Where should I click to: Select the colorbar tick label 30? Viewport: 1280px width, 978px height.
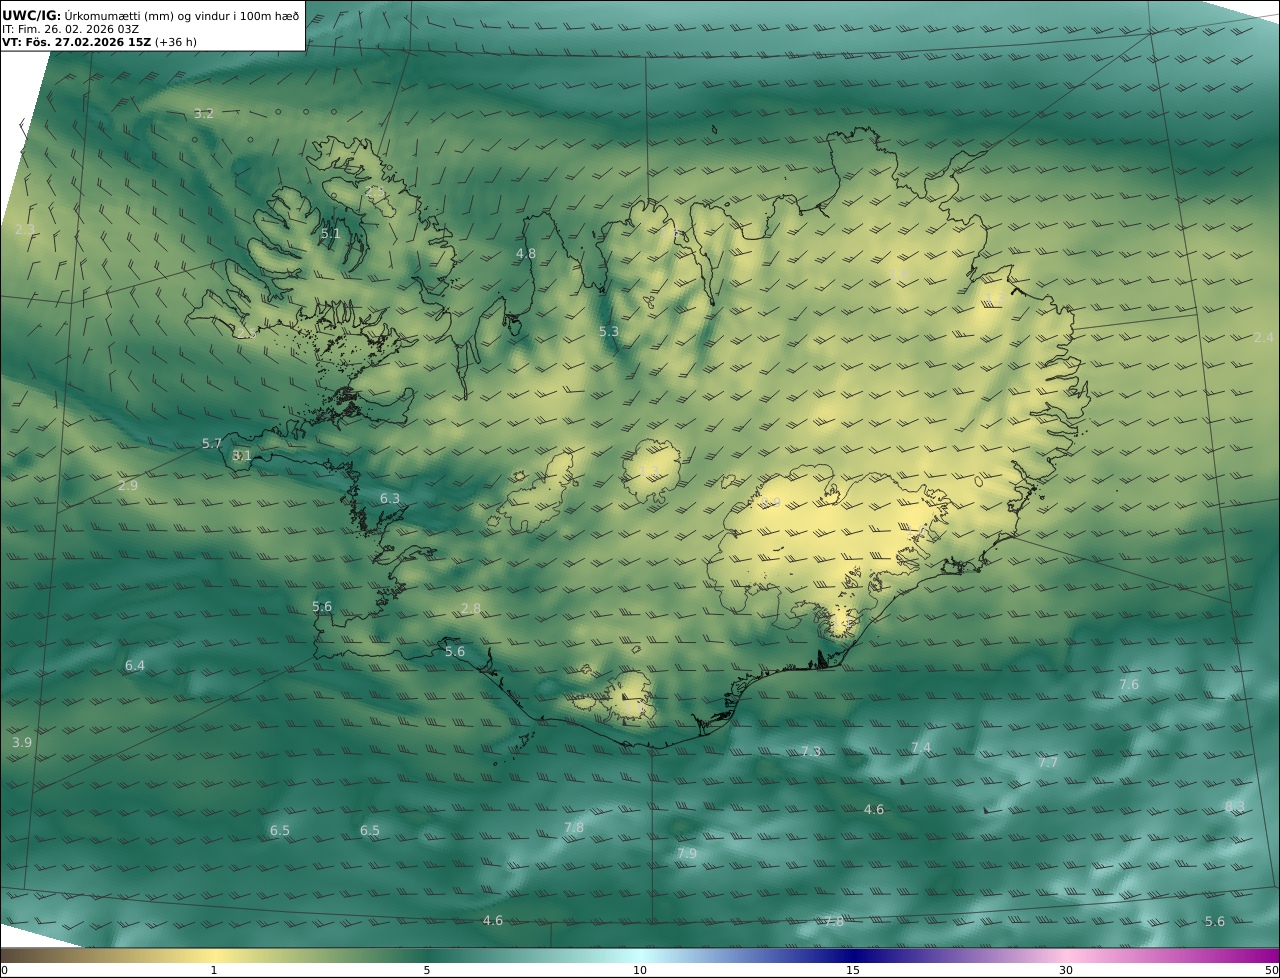coord(1066,971)
